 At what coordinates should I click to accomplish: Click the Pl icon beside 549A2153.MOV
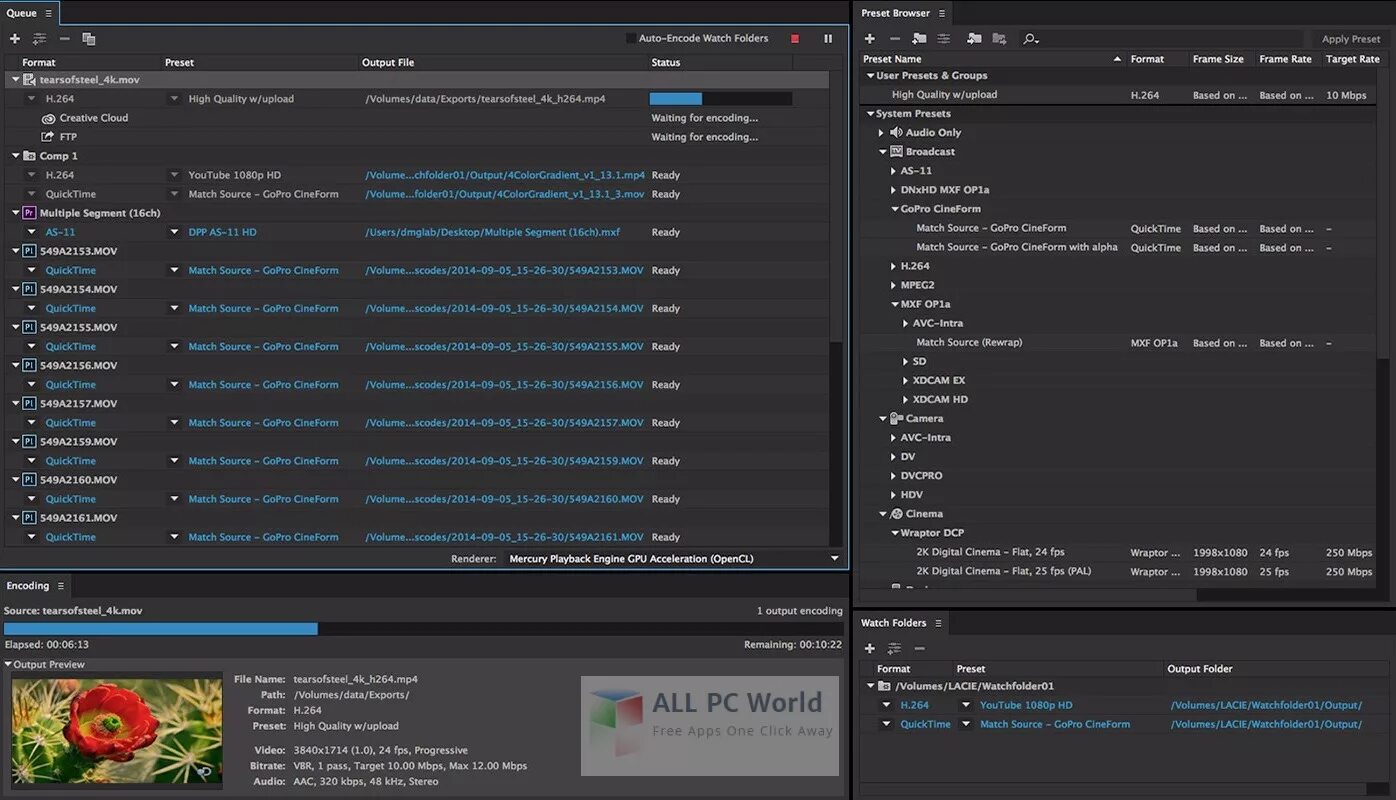coord(29,251)
